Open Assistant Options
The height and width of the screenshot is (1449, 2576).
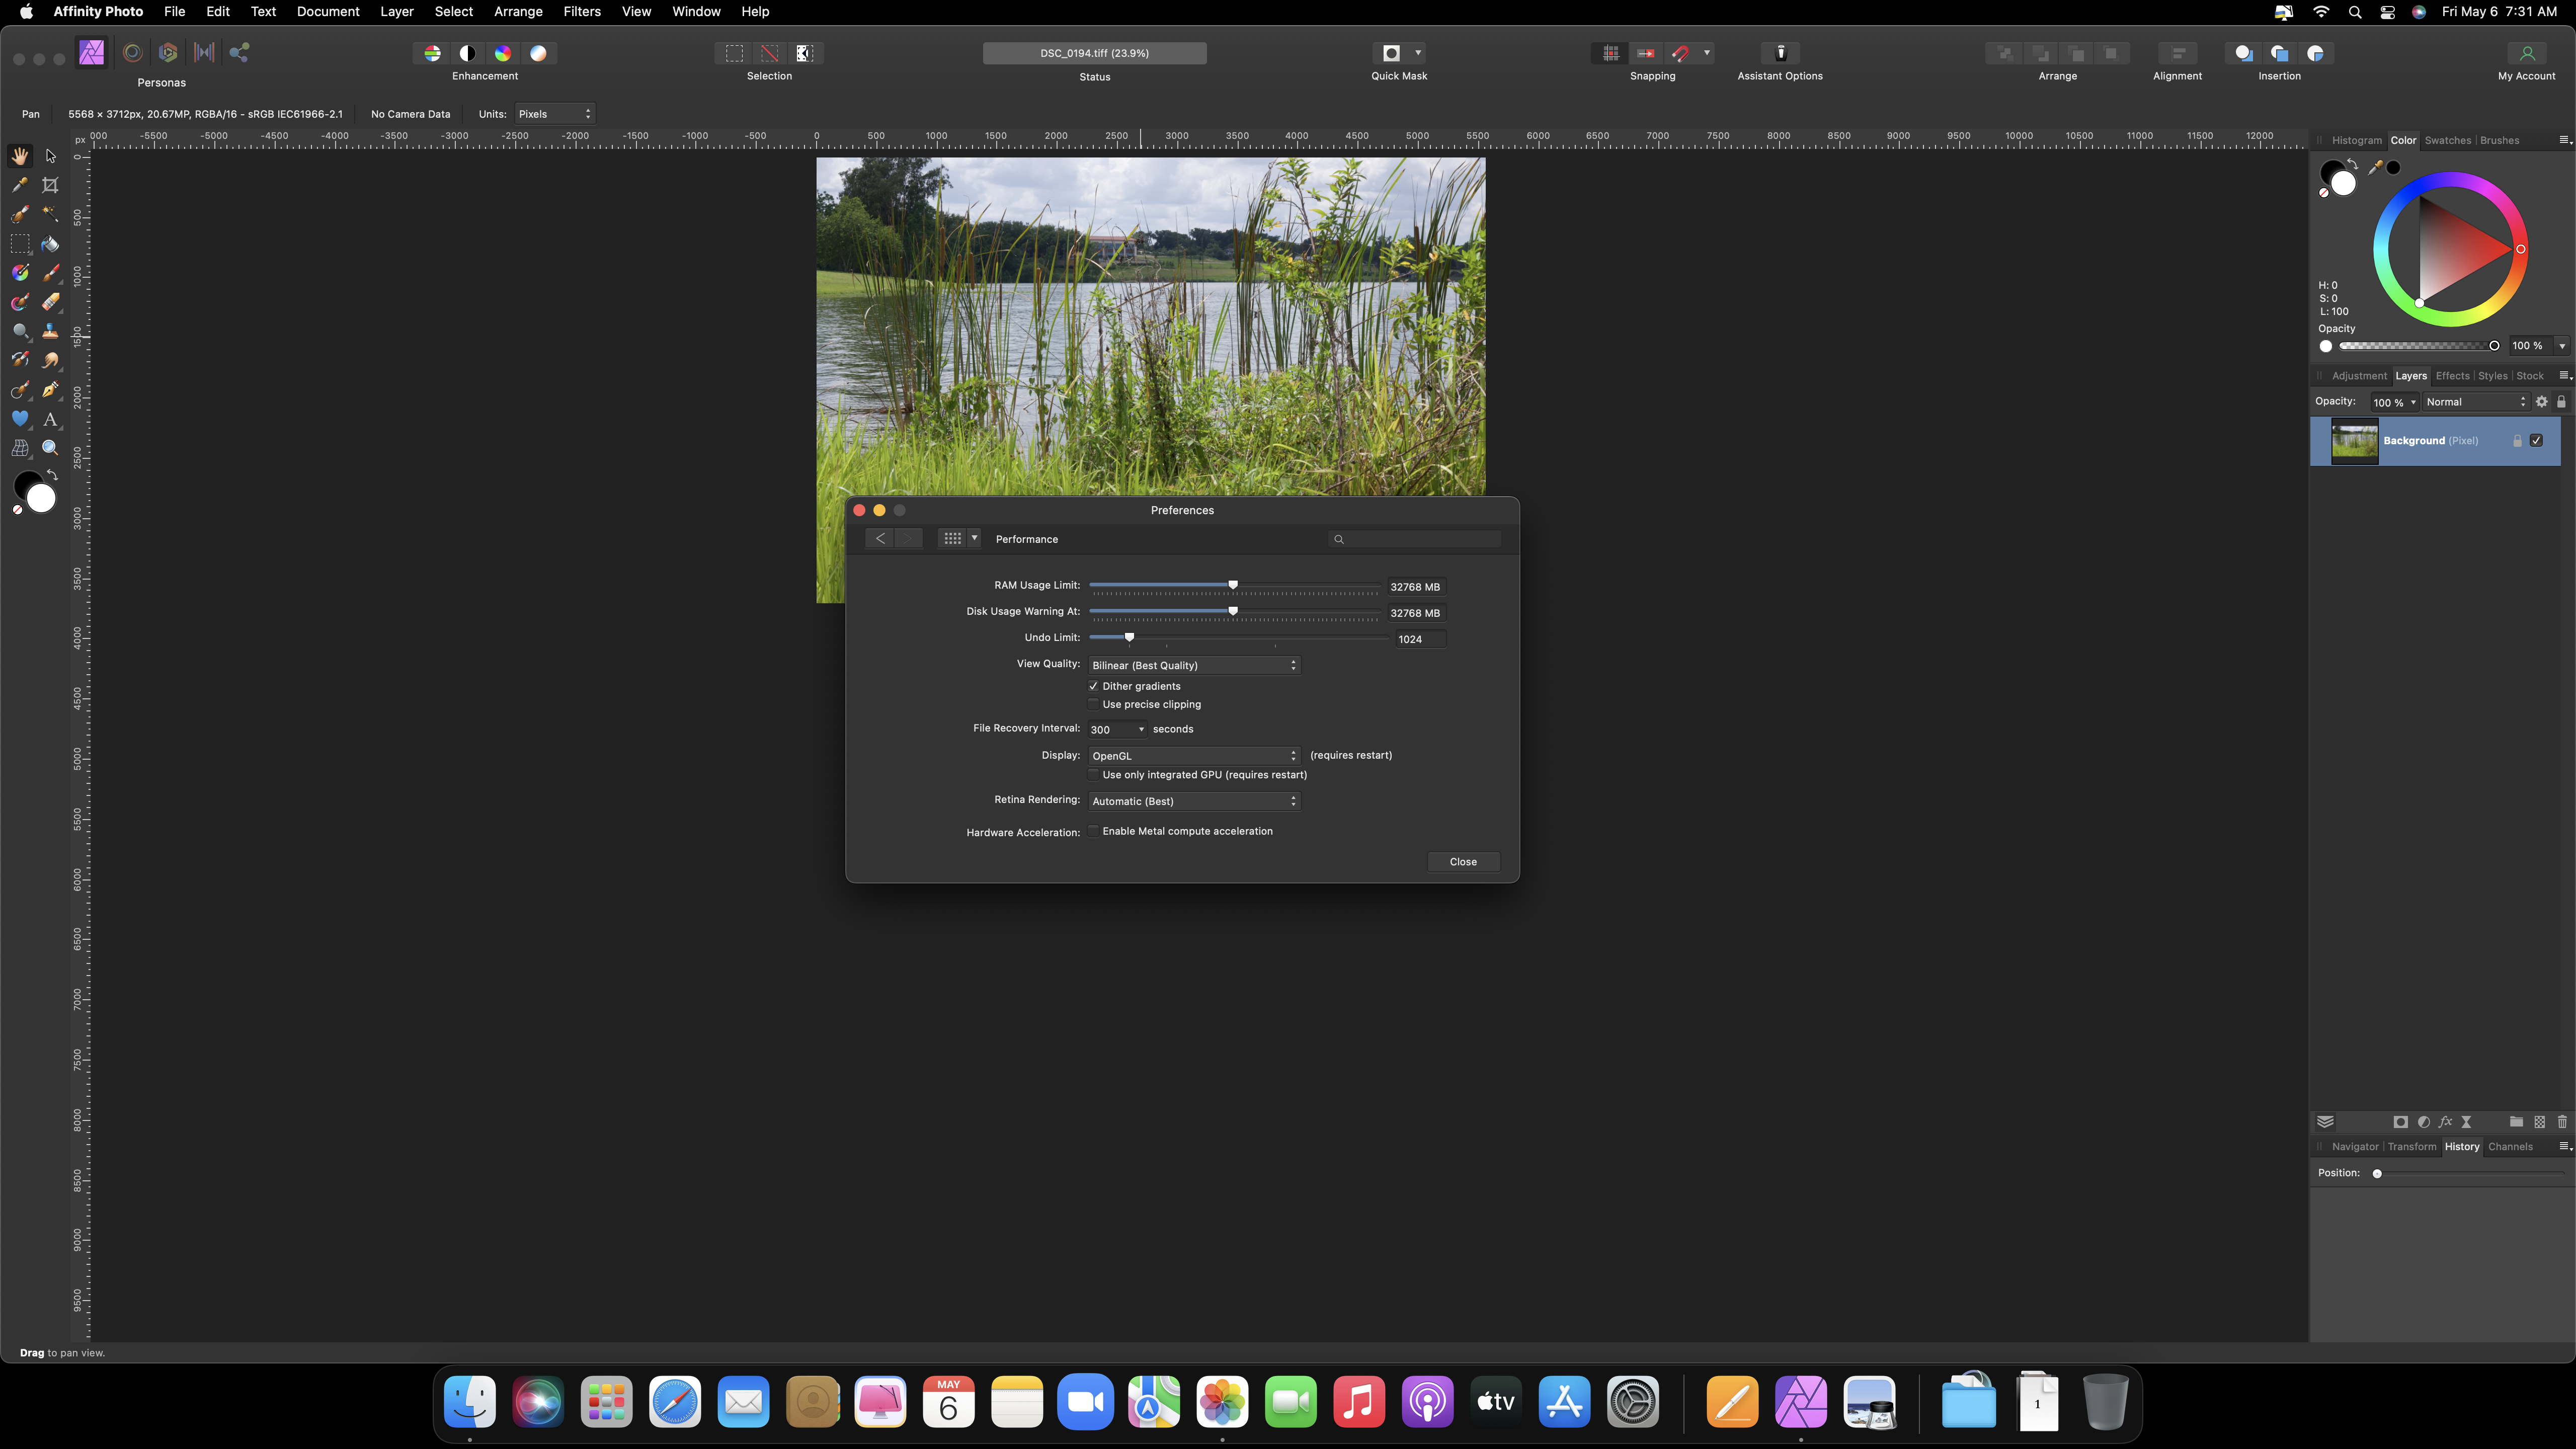[x=1780, y=53]
